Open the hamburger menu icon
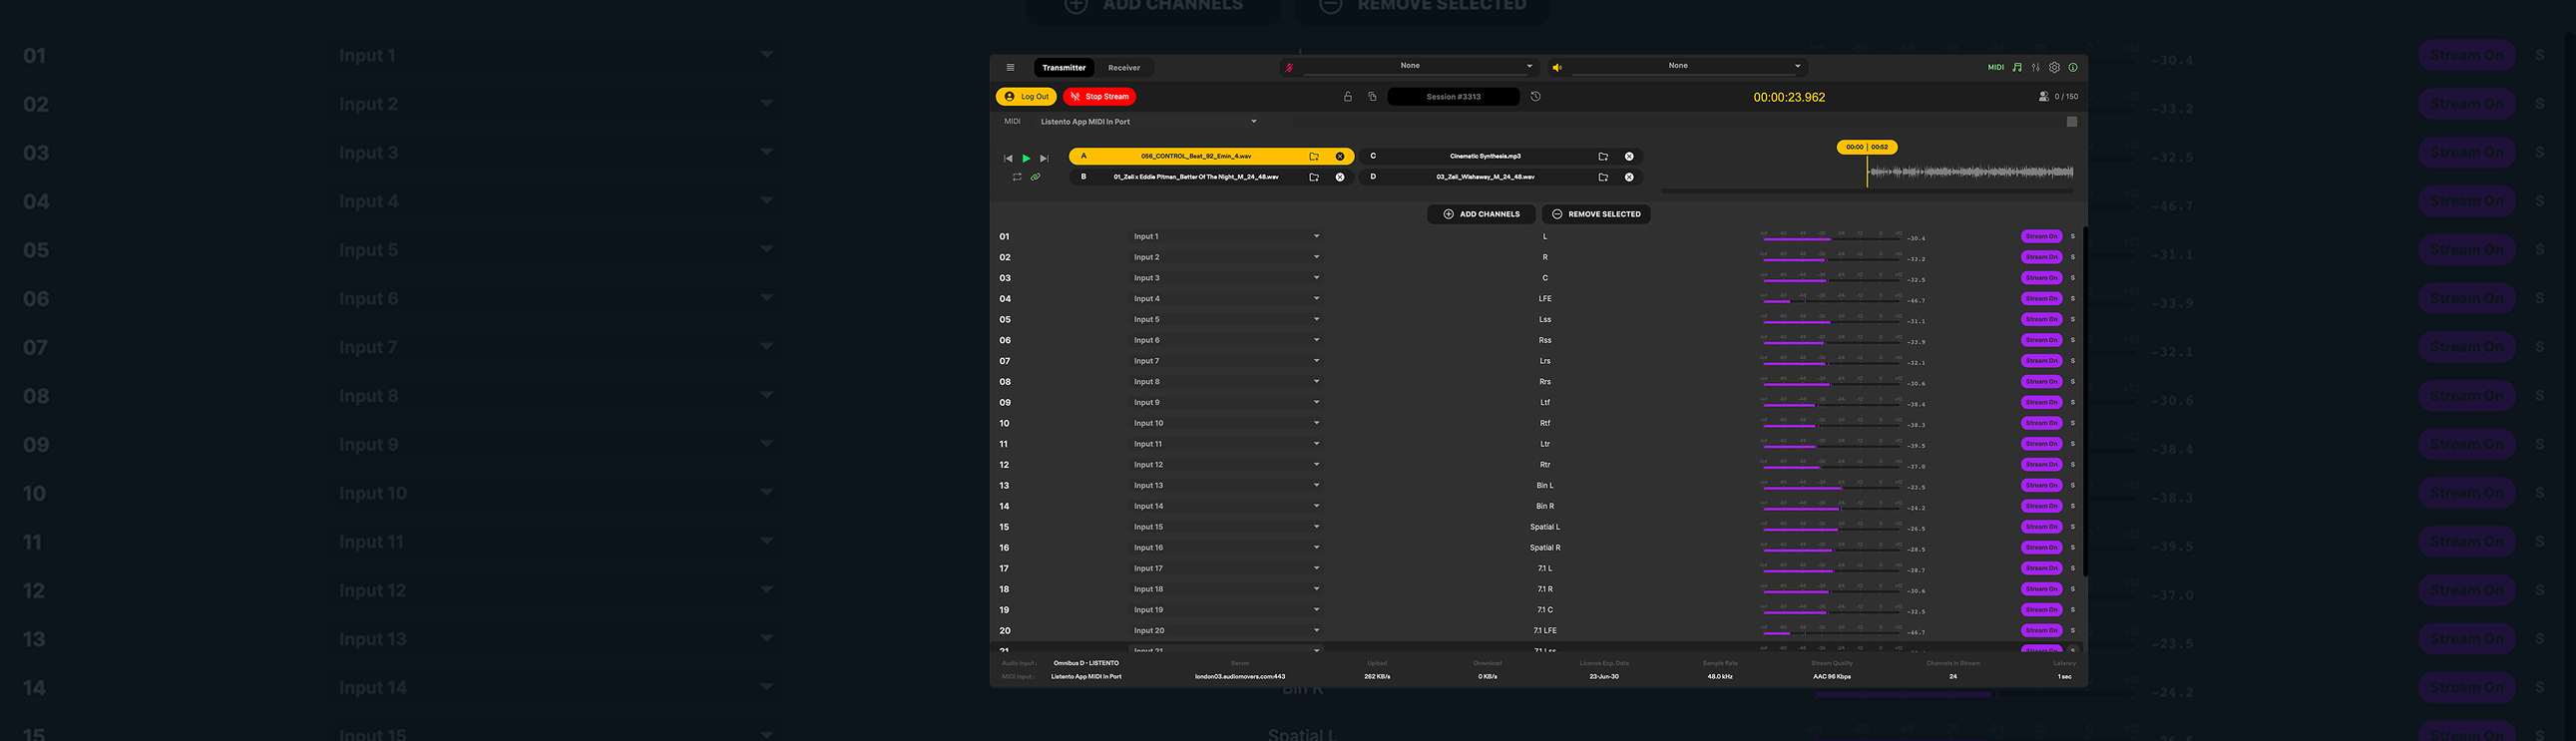Screen dimensions: 2576x741 tap(1010, 68)
